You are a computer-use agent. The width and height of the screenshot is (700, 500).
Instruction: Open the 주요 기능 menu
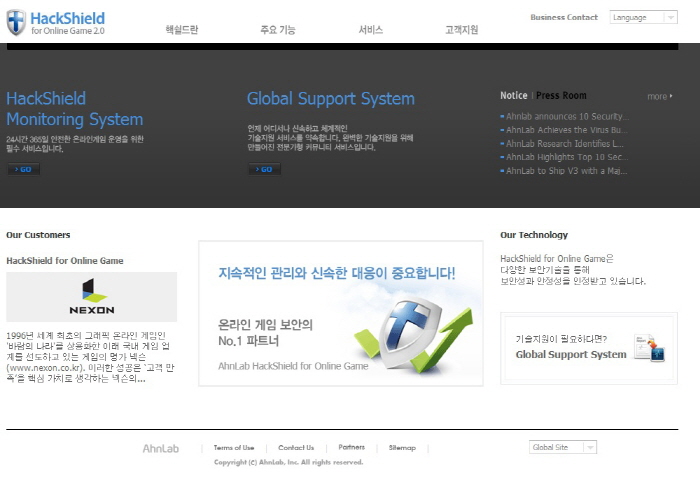tap(278, 30)
